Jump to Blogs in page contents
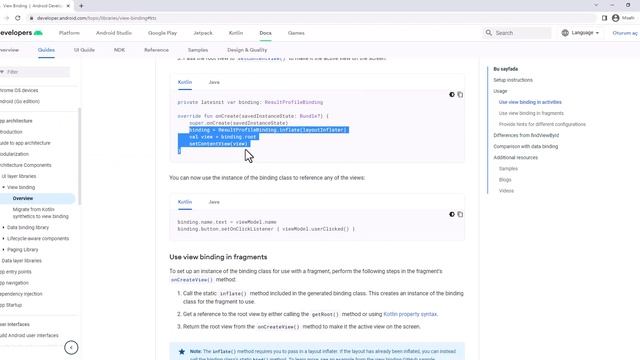The height and width of the screenshot is (360, 640). tap(505, 180)
